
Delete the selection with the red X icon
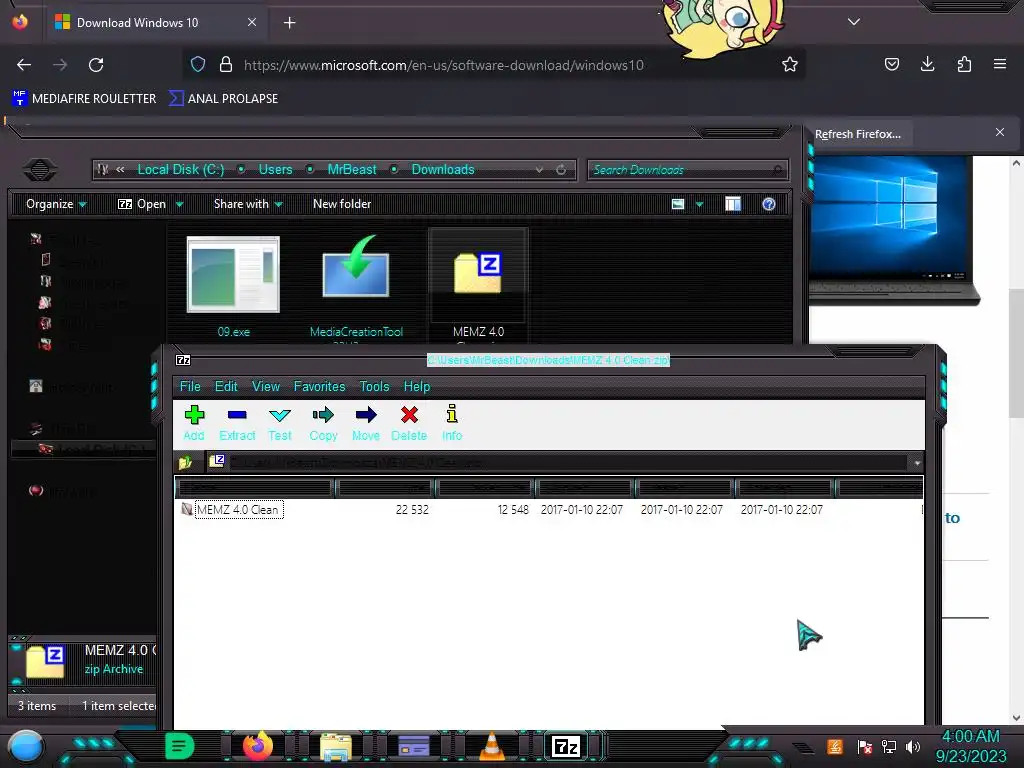click(409, 423)
